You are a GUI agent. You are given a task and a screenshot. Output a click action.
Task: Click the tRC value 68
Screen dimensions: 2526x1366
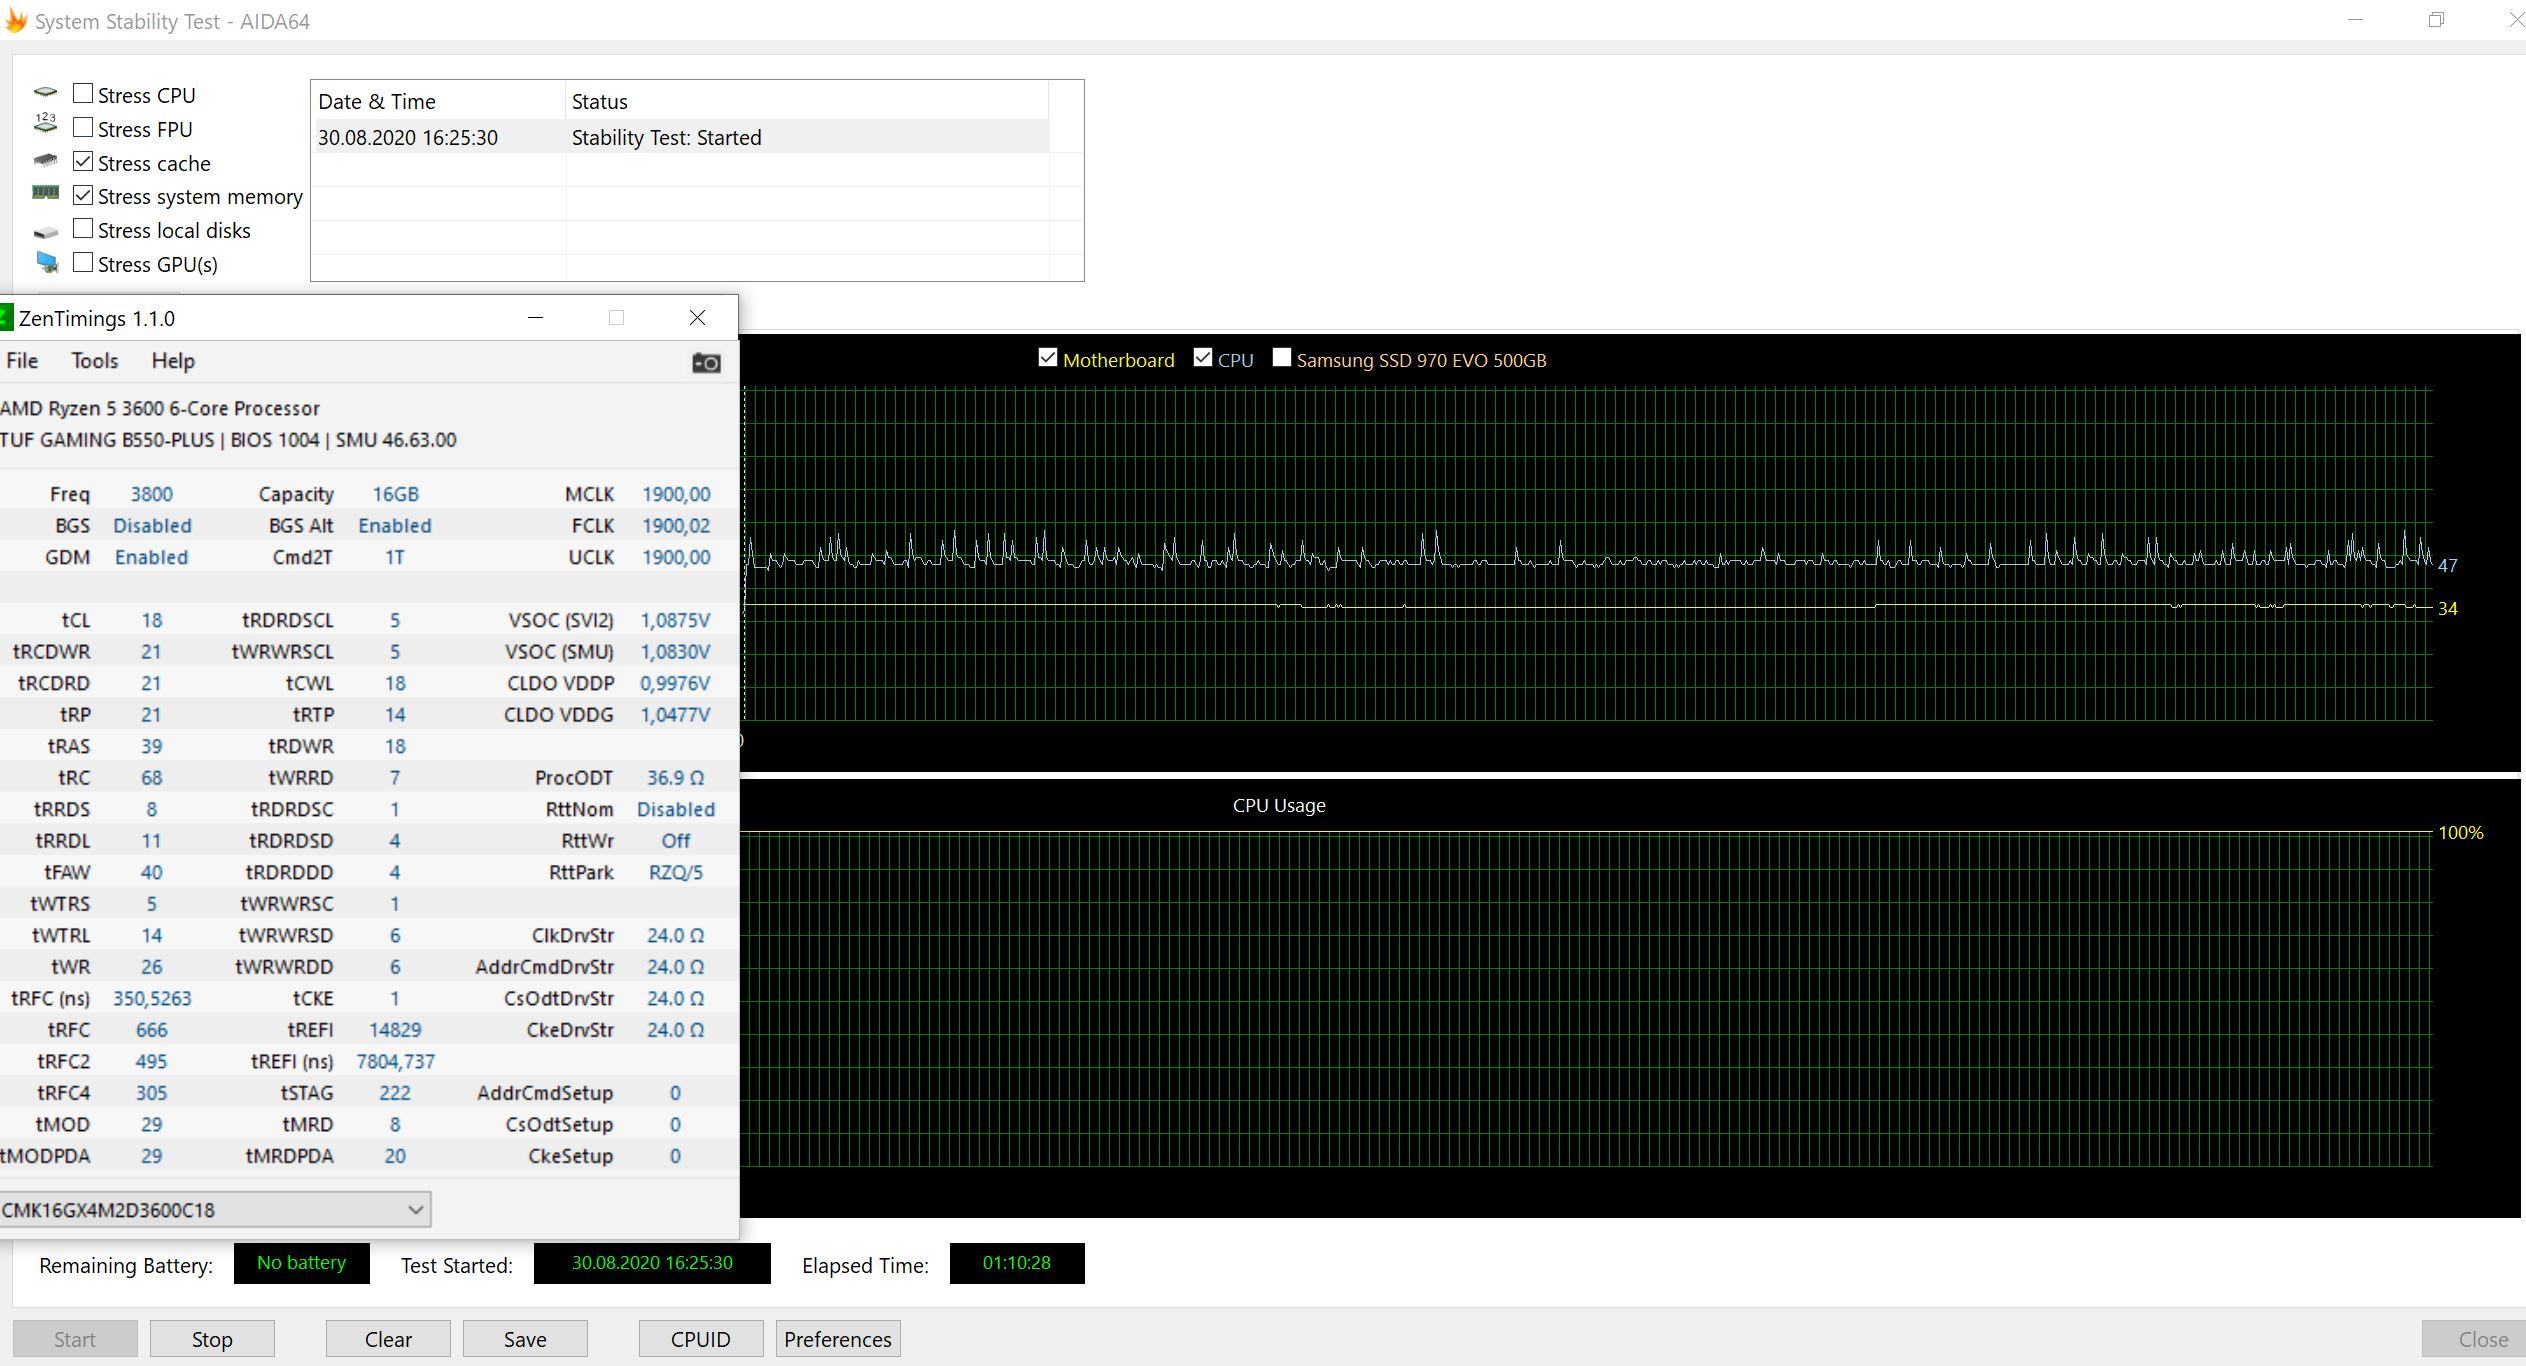152,777
